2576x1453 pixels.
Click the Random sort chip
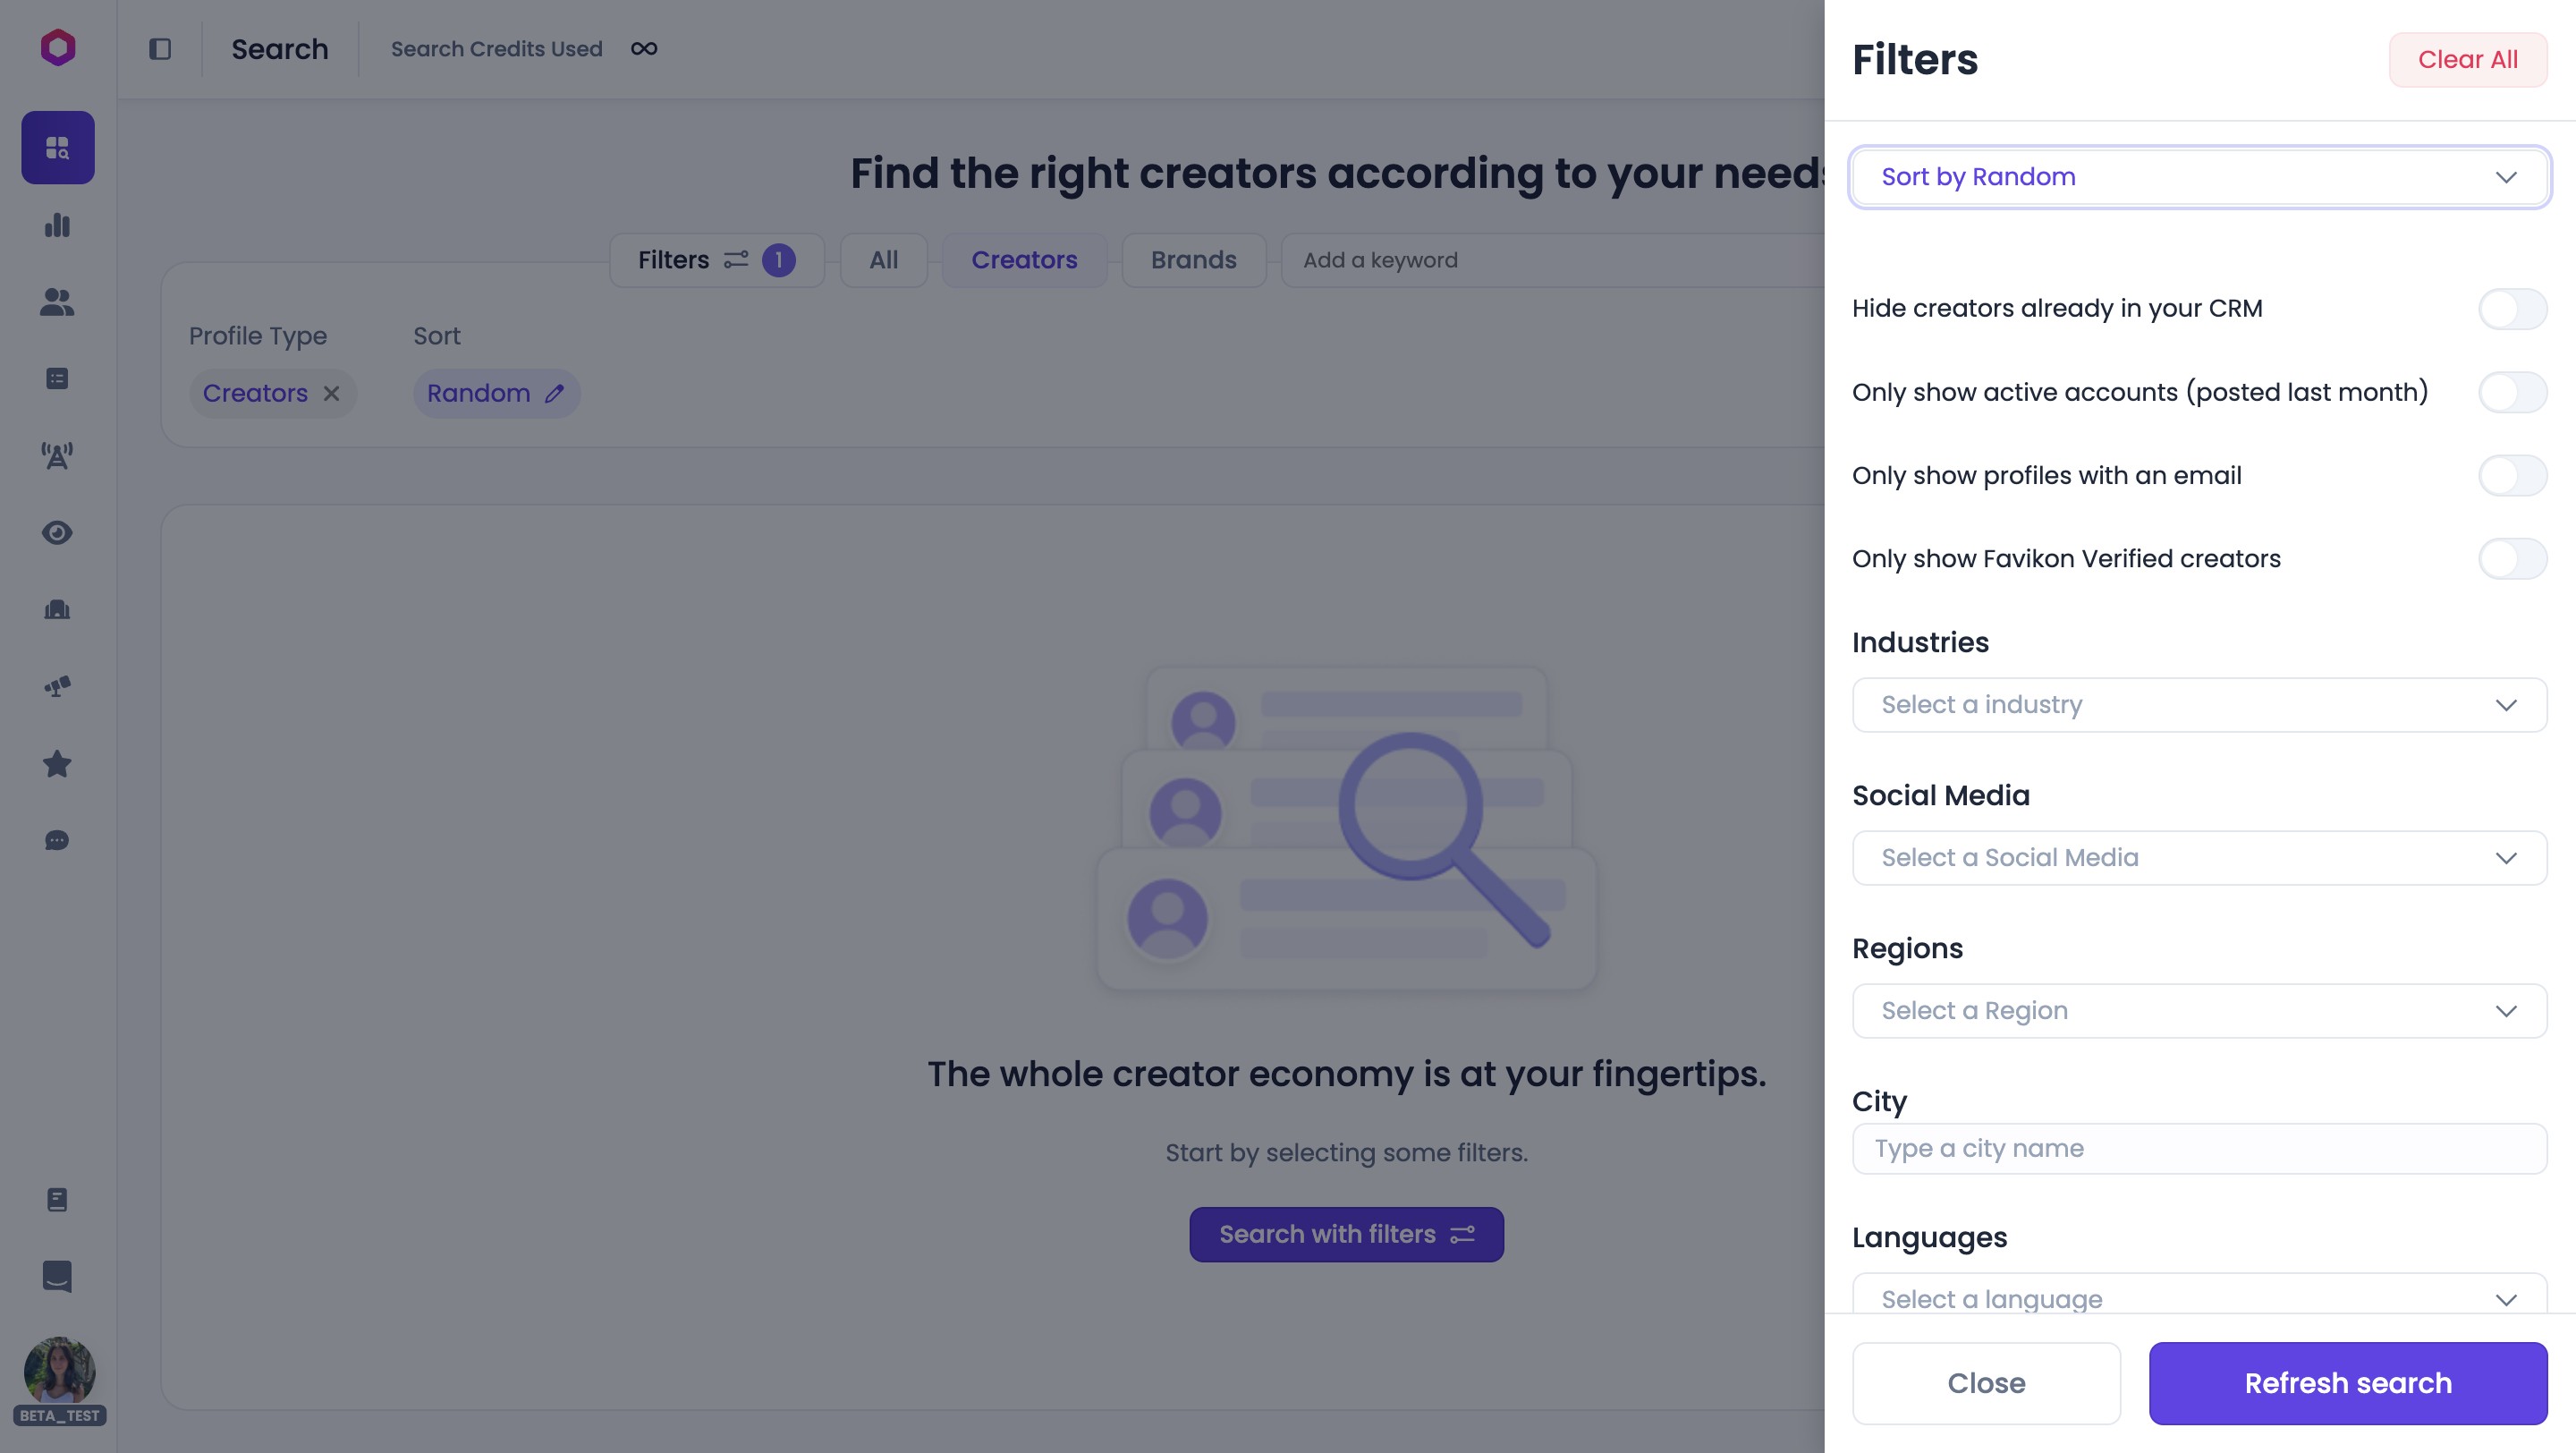click(x=497, y=394)
